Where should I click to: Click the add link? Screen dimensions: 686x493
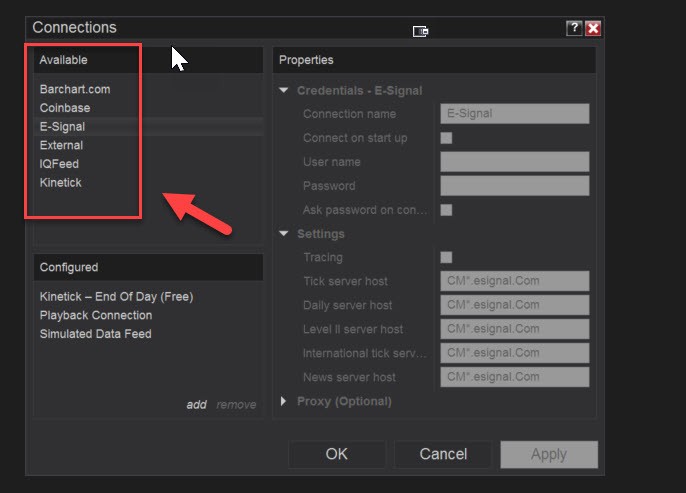coord(196,405)
